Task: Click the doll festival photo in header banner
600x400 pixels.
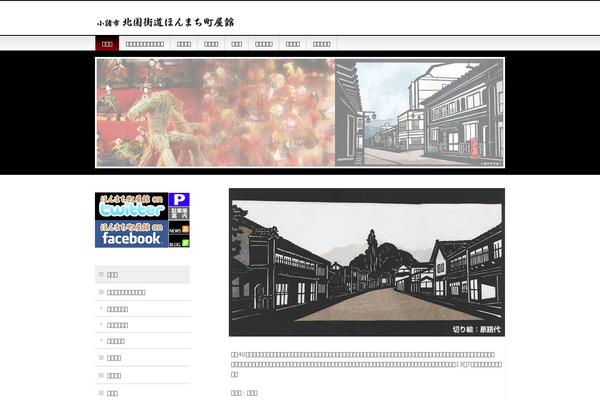Action: pos(216,113)
